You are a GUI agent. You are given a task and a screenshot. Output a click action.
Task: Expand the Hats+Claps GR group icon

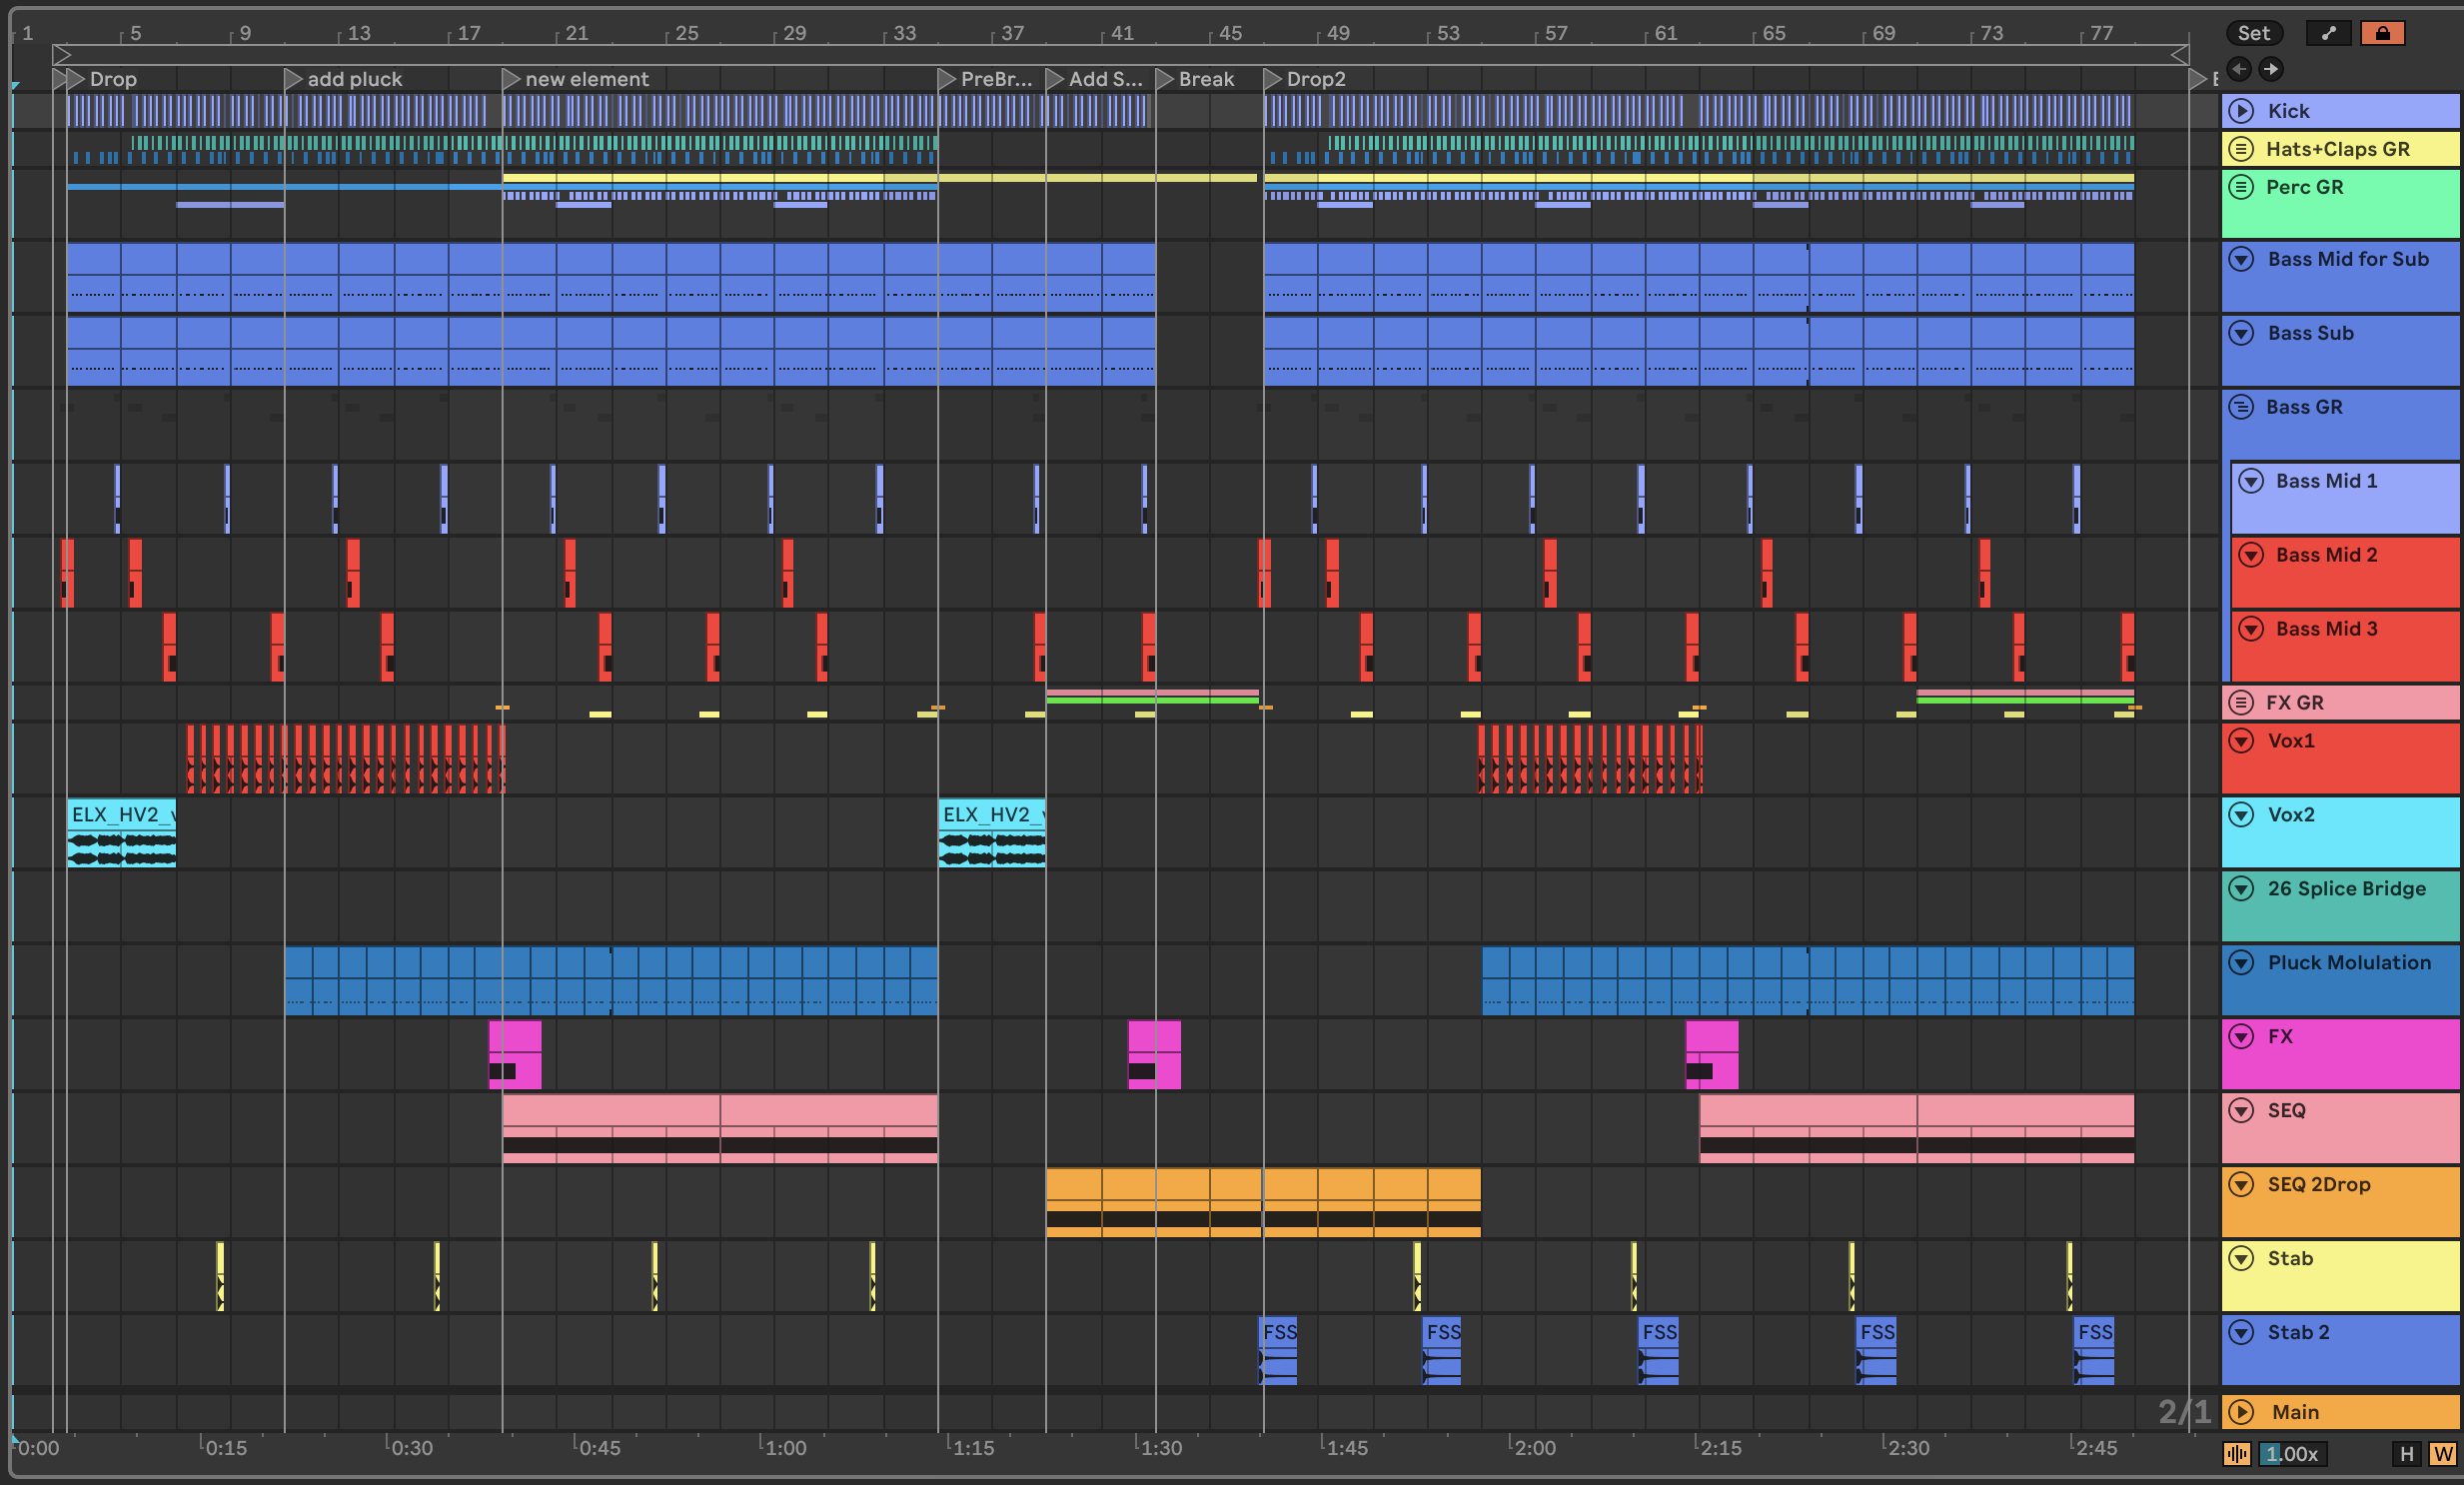2241,149
